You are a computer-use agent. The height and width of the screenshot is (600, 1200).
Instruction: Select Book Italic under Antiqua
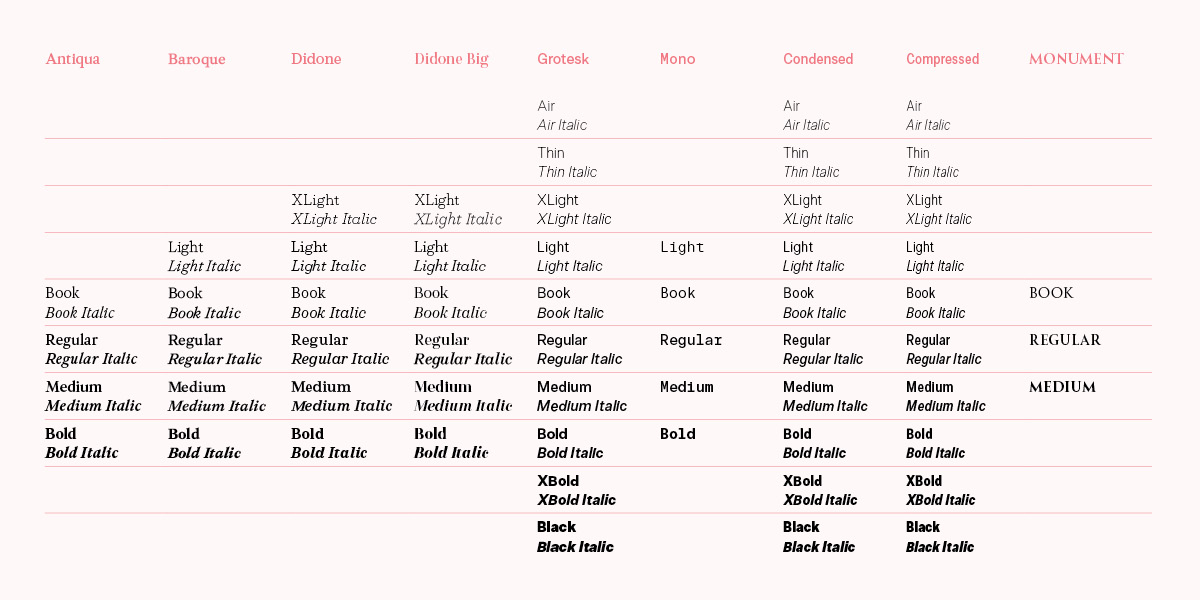(x=80, y=313)
